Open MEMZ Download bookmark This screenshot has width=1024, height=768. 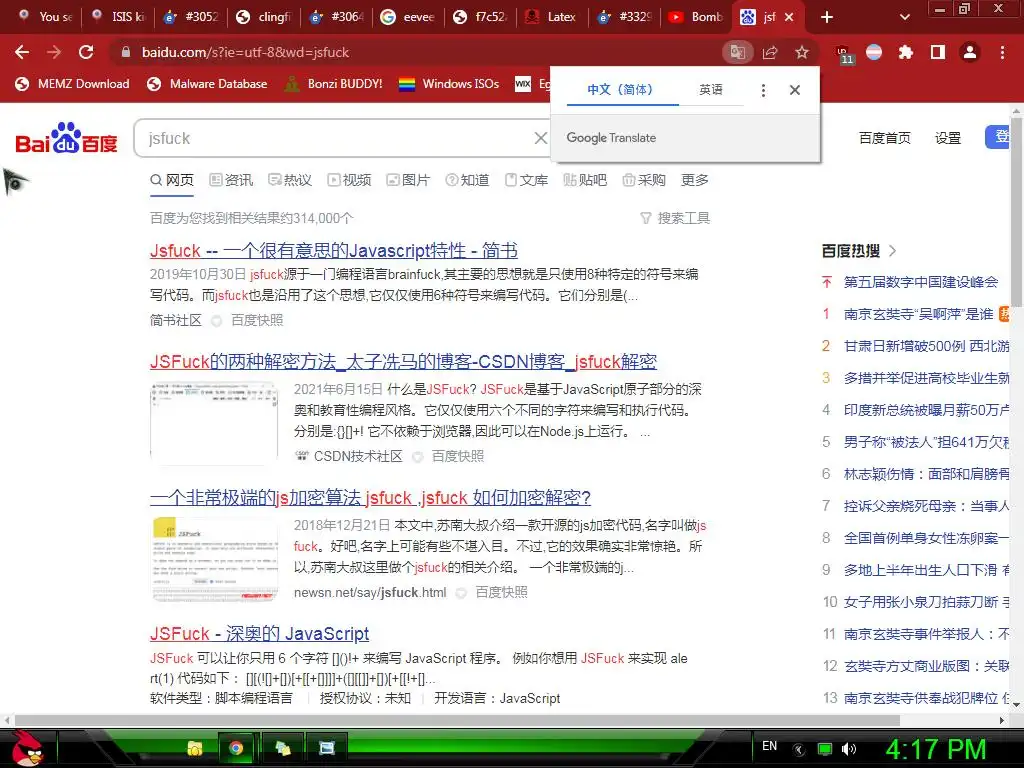tap(72, 84)
